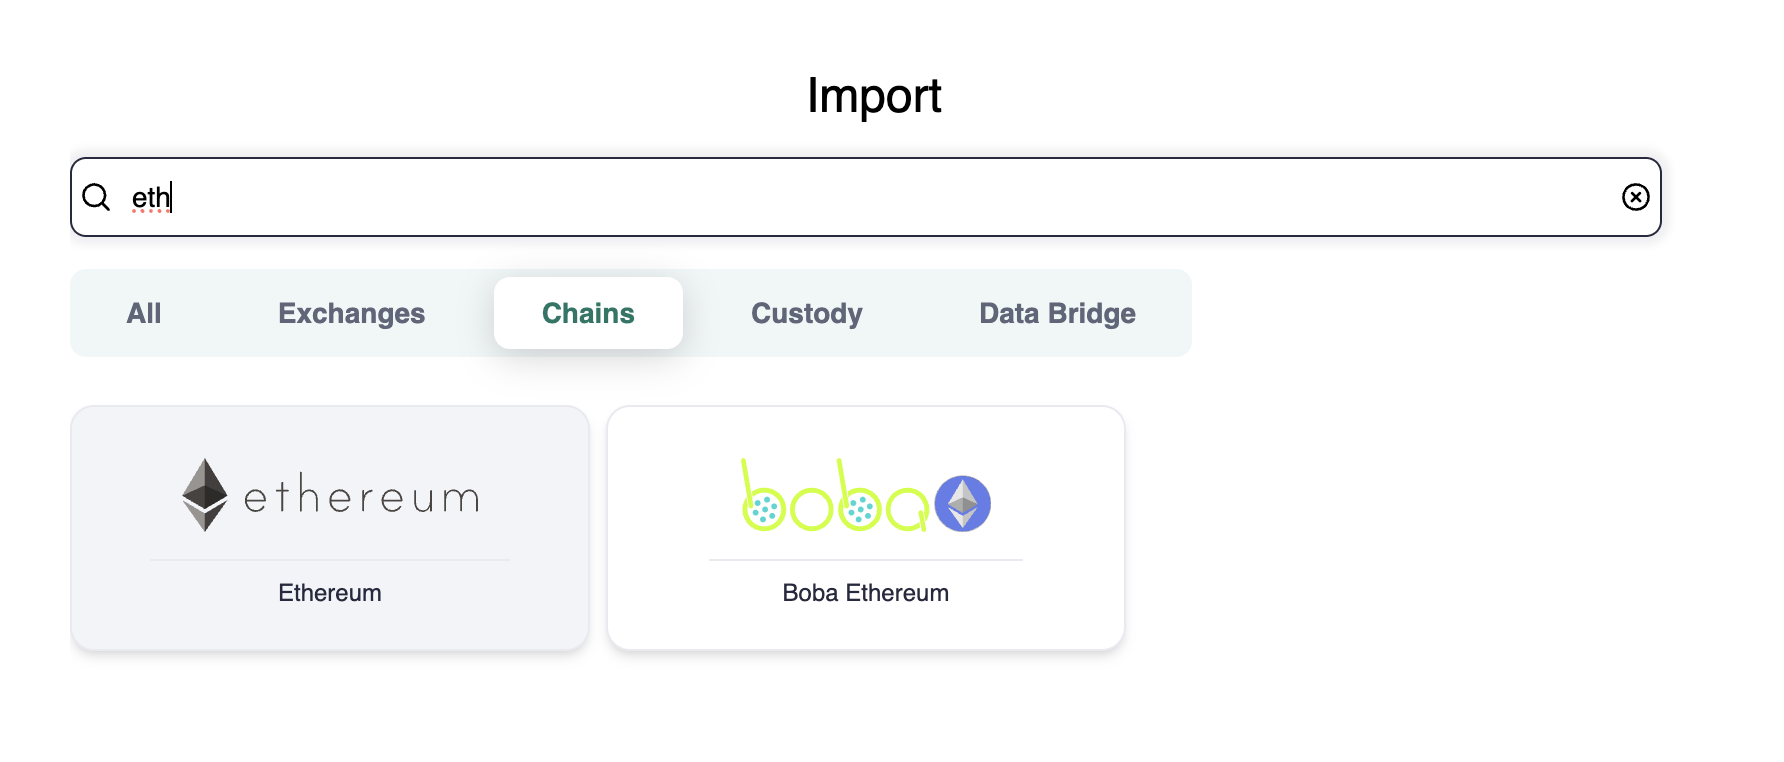1784x762 pixels.
Task: Click the purple Ethereum circle on Boba logo
Action: (x=962, y=503)
